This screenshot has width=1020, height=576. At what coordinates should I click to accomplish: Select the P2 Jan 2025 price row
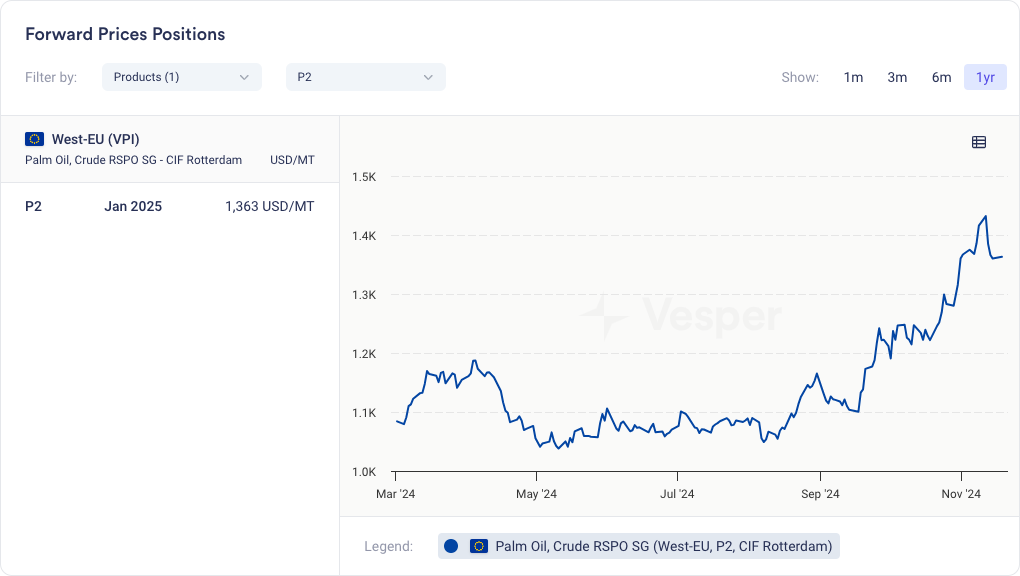pyautogui.click(x=169, y=207)
